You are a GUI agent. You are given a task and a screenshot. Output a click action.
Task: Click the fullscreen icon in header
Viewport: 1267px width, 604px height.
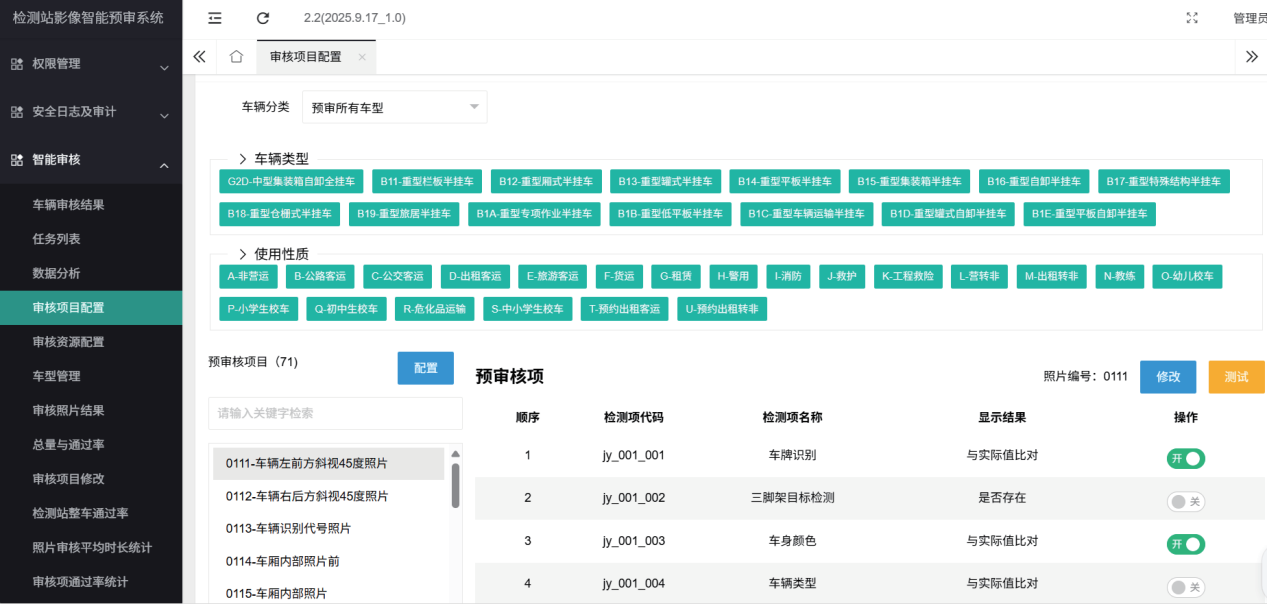pyautogui.click(x=1192, y=18)
